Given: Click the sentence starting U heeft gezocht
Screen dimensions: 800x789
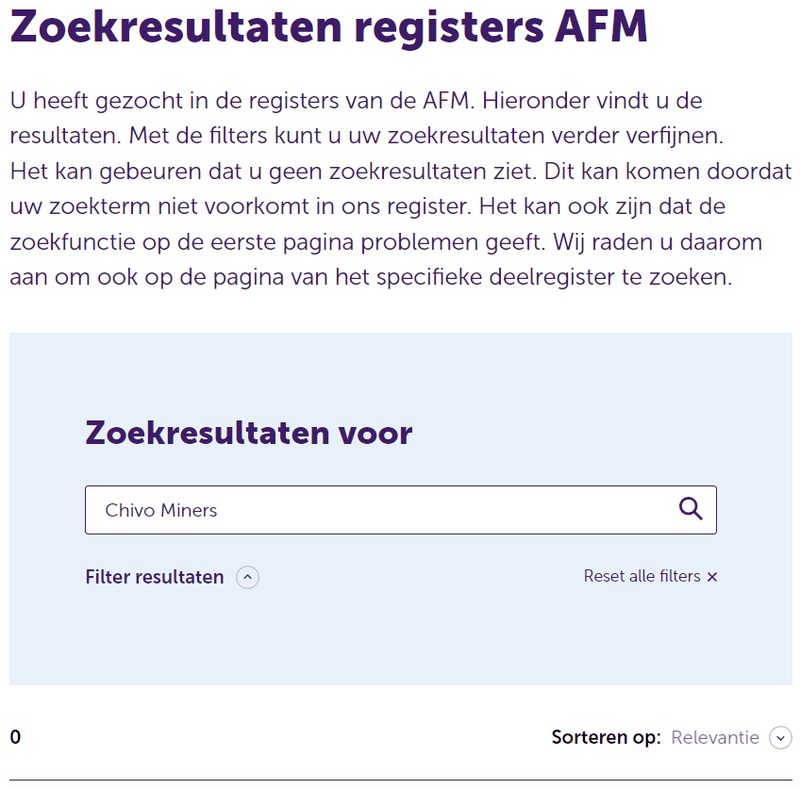Looking at the screenshot, I should pyautogui.click(x=242, y=101).
